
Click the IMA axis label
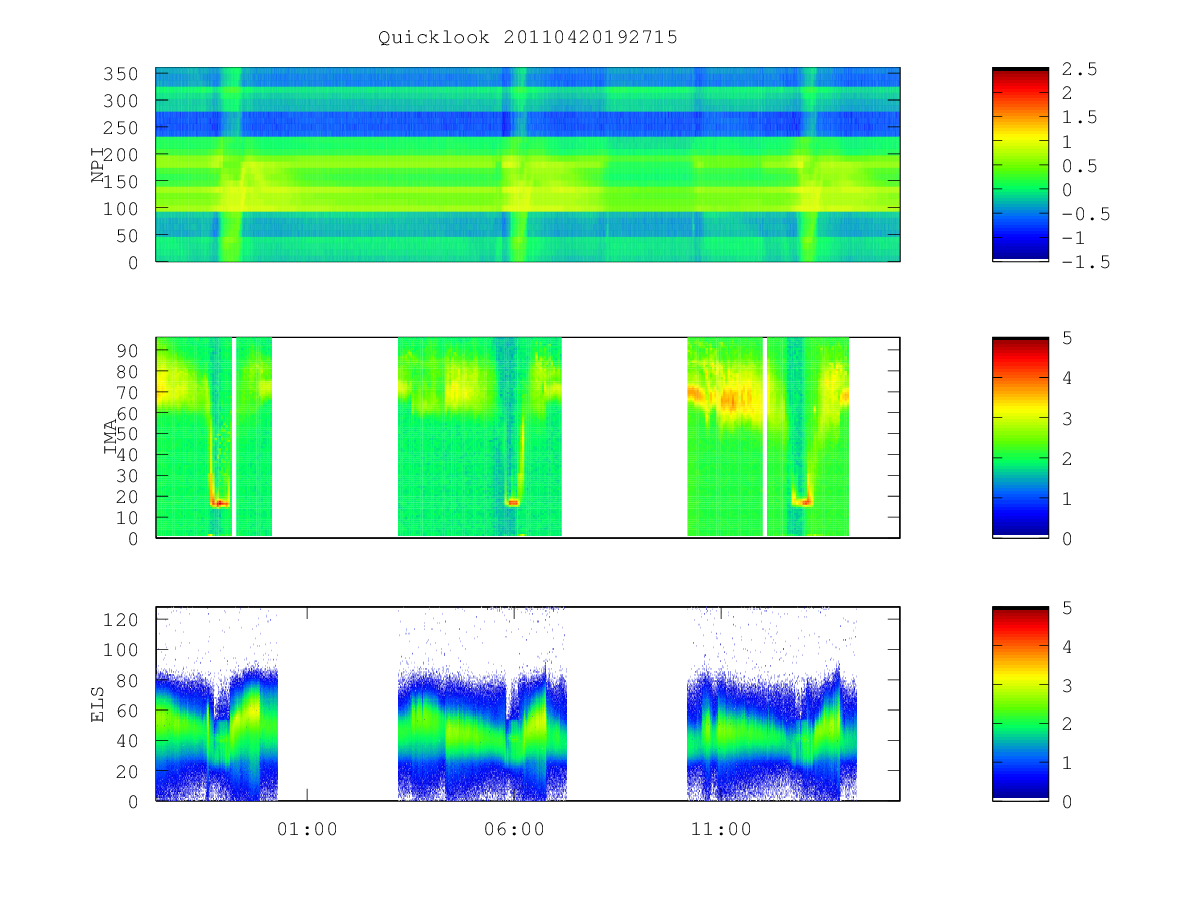click(111, 437)
